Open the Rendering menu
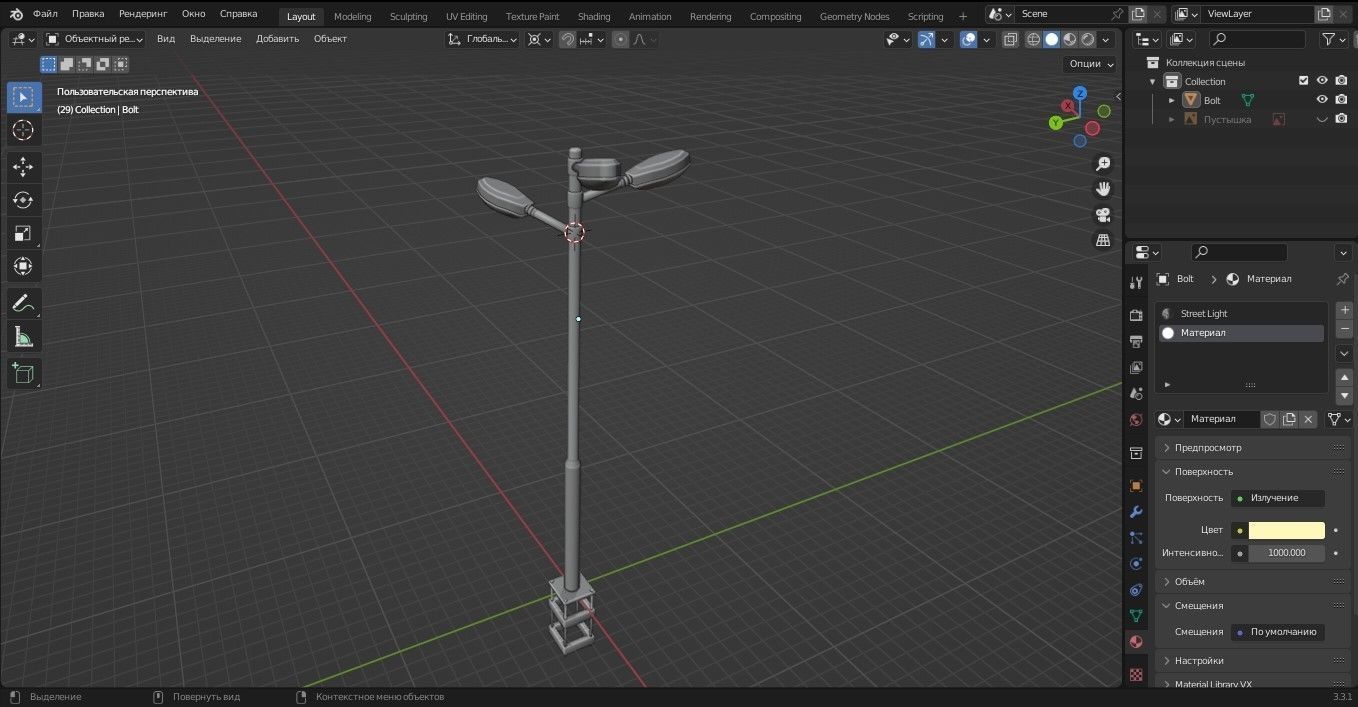This screenshot has height=707, width=1358. 143,14
